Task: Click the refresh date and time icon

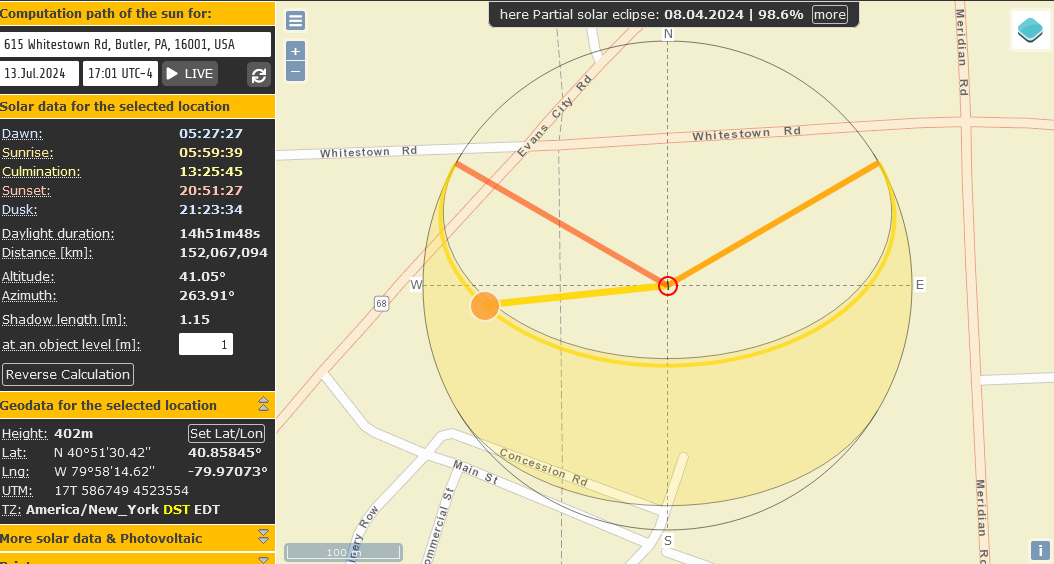Action: (259, 75)
